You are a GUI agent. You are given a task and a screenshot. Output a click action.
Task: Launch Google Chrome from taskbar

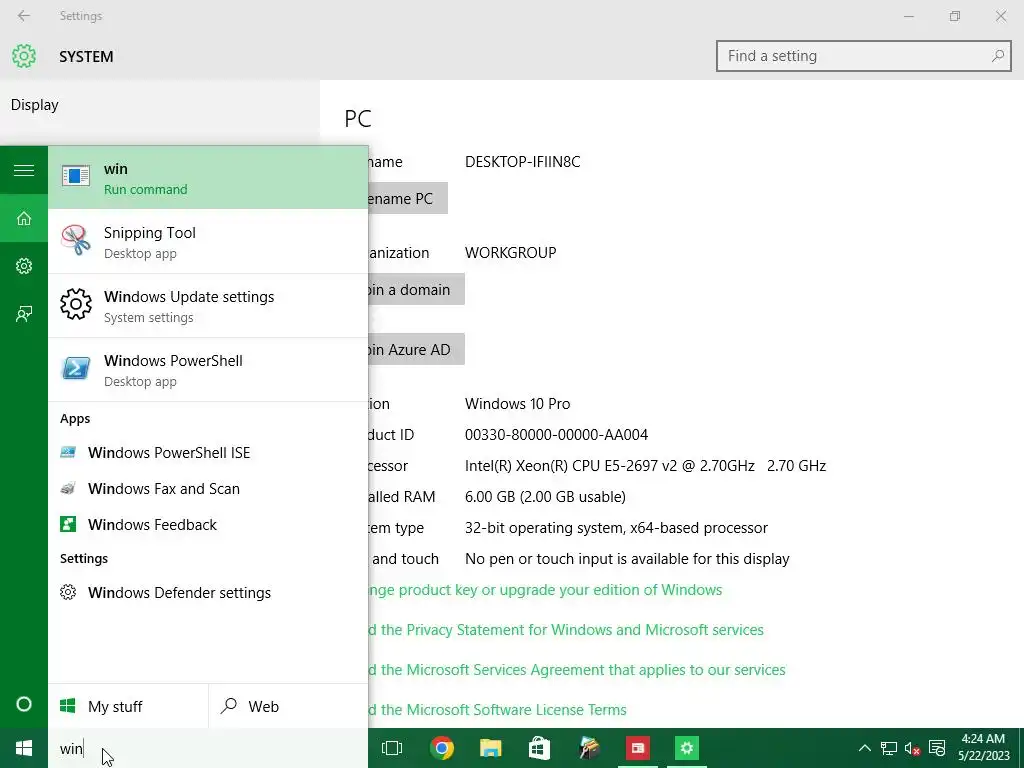point(441,748)
